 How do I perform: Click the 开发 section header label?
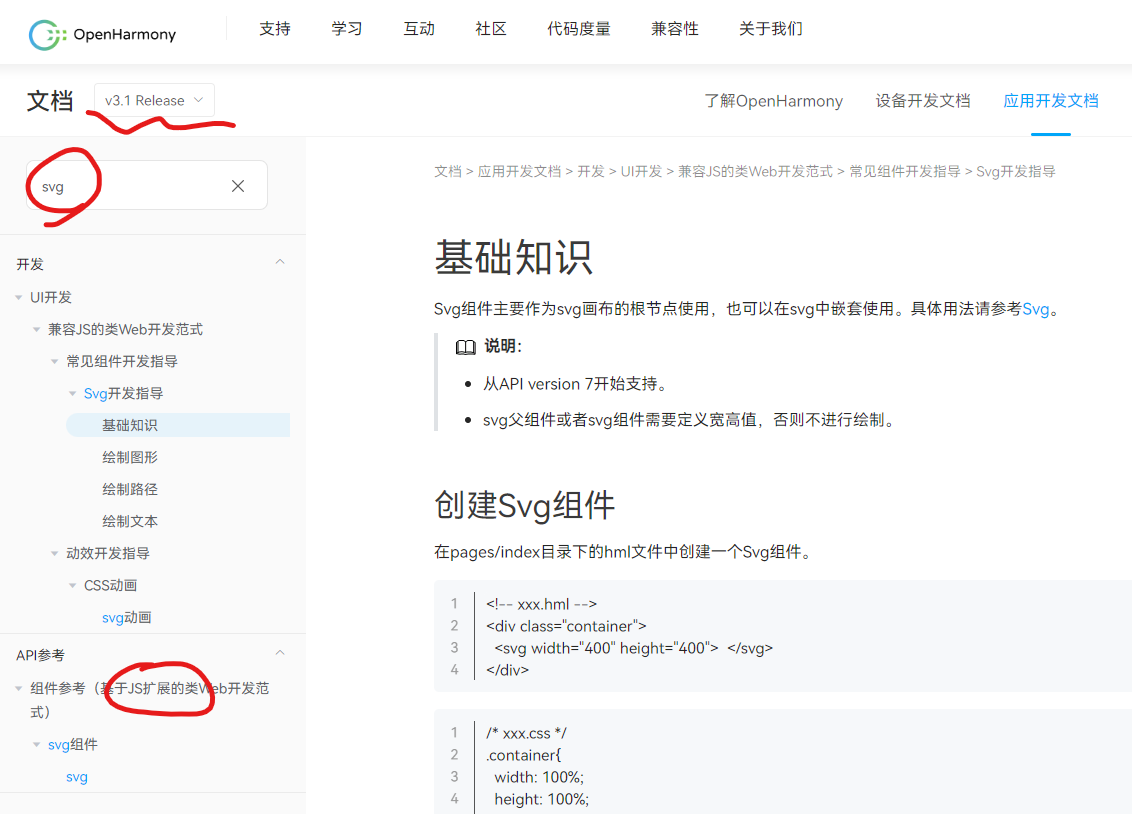coord(30,264)
